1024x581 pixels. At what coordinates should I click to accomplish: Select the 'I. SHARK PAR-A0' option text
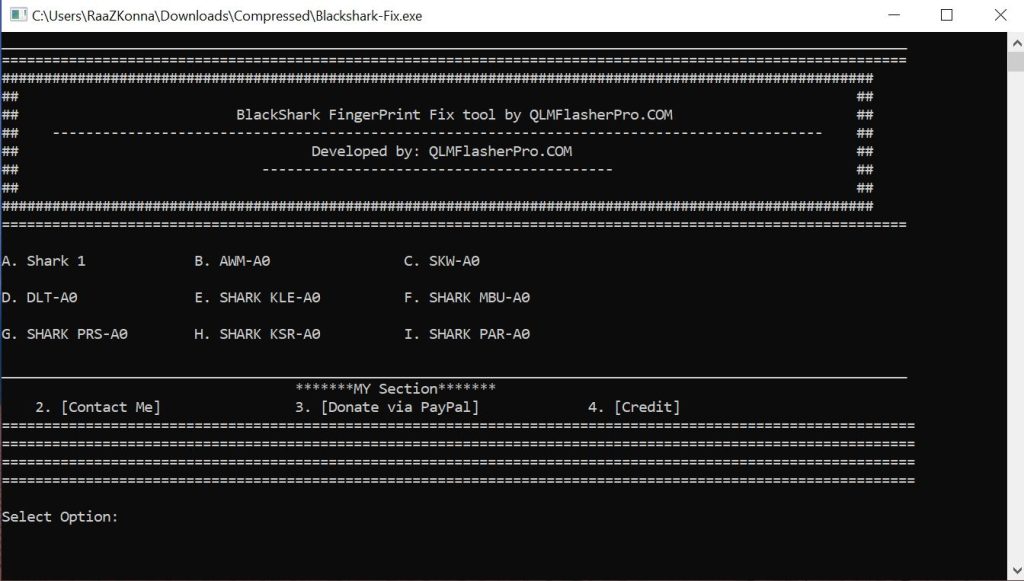[467, 334]
